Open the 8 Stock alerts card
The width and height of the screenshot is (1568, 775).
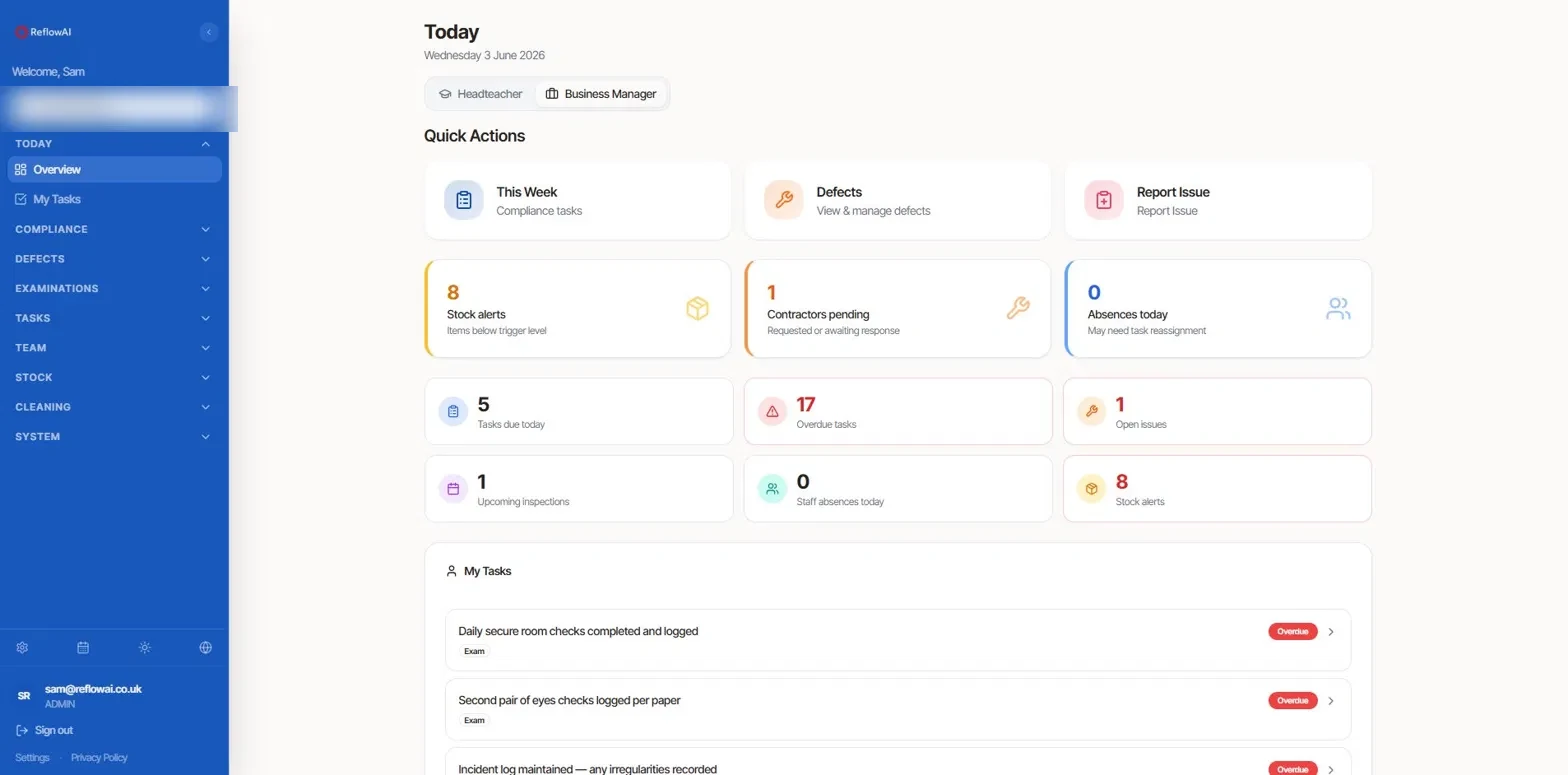click(x=577, y=309)
